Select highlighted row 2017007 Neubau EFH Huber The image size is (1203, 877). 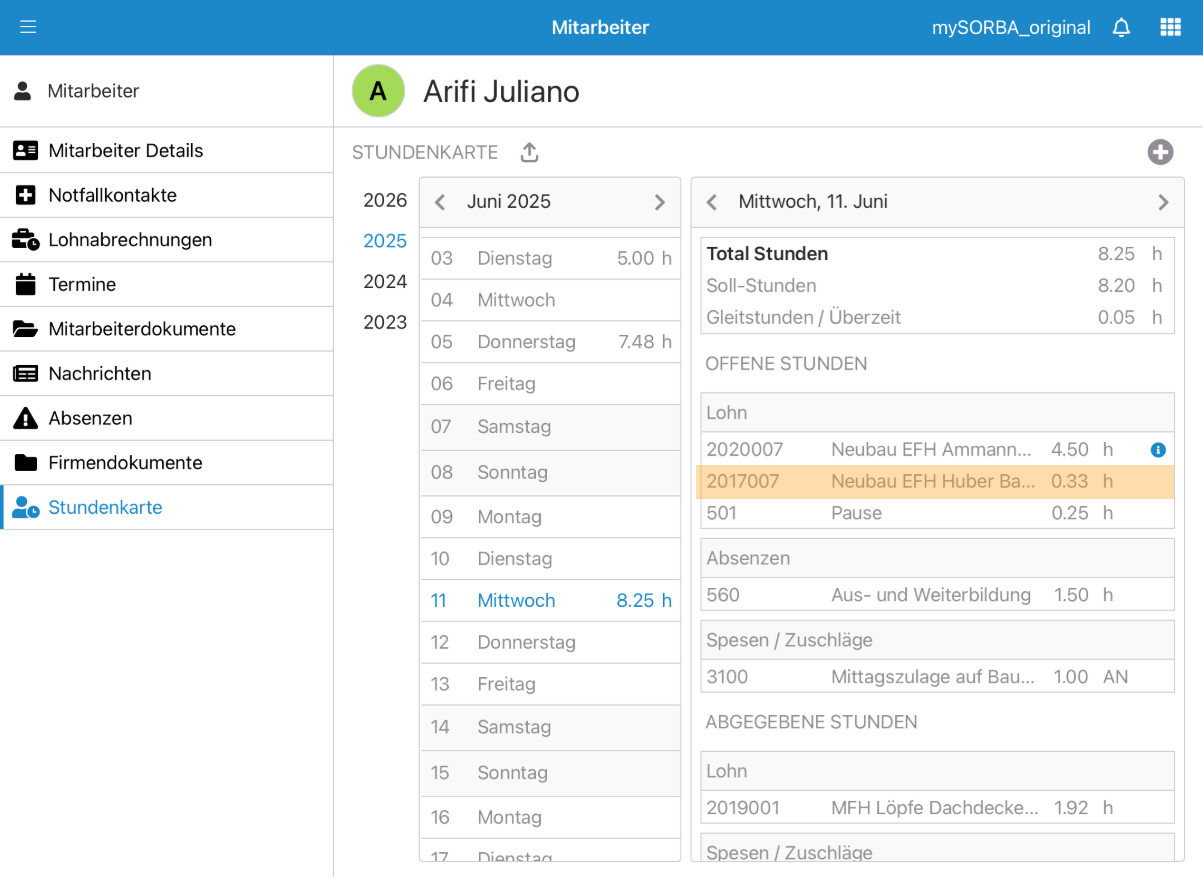935,481
